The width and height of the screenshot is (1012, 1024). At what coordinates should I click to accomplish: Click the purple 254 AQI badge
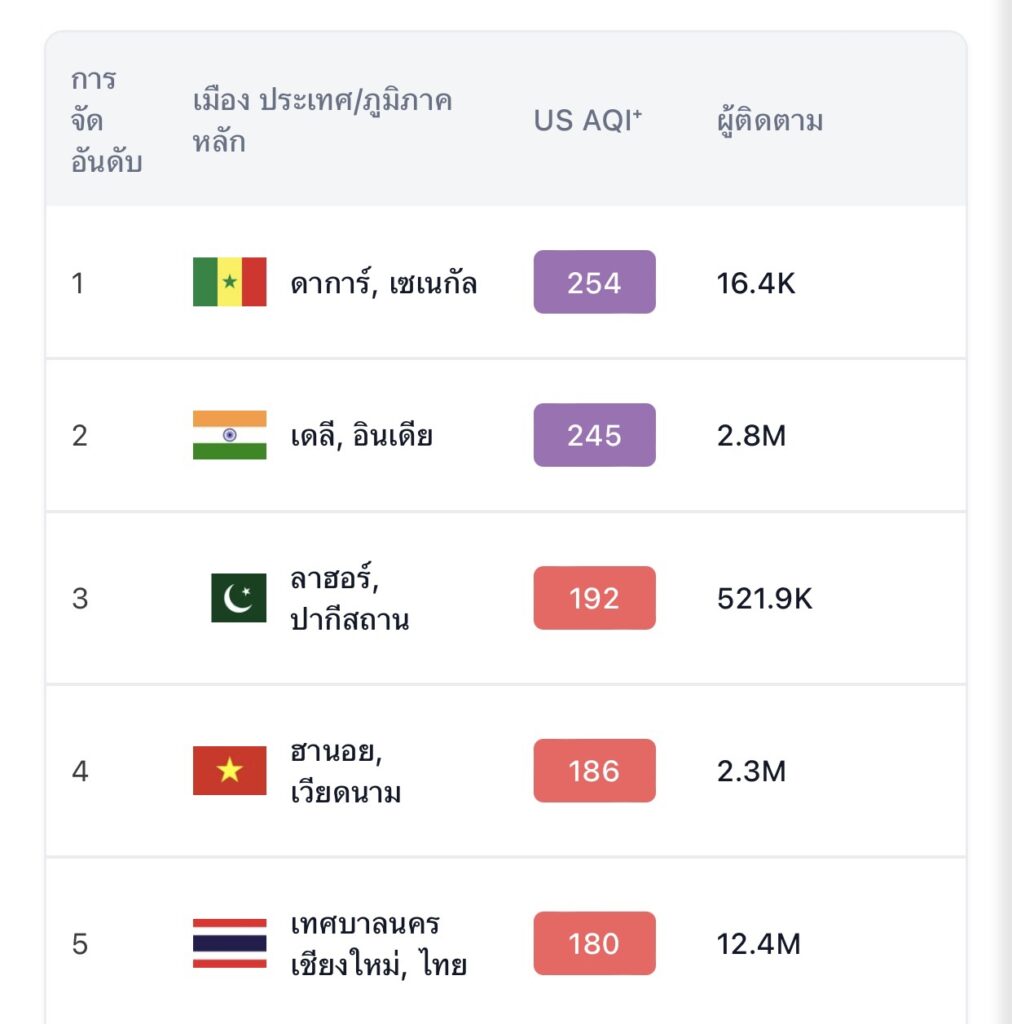[594, 283]
